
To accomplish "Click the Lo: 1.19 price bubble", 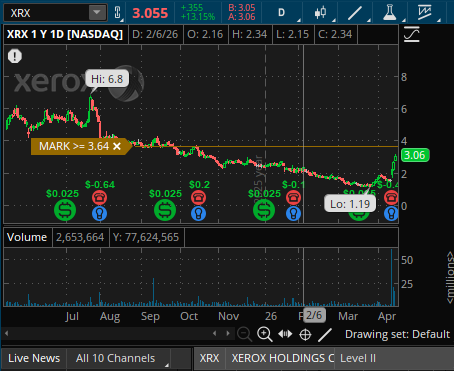I will pyautogui.click(x=350, y=204).
